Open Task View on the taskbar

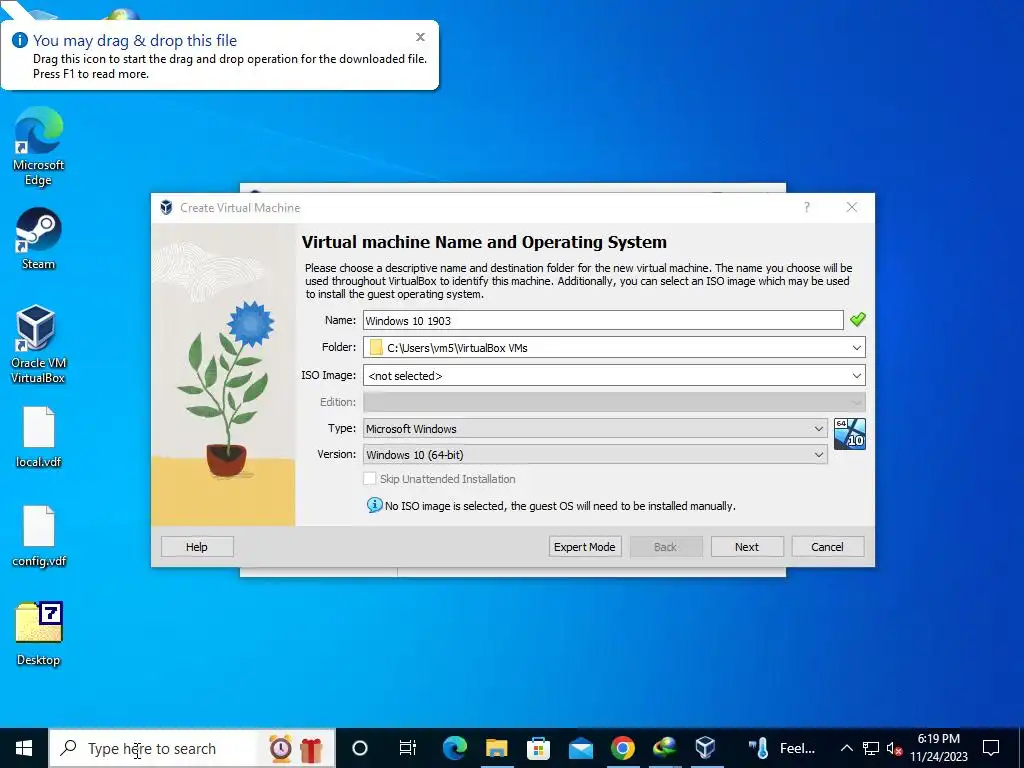tap(408, 748)
